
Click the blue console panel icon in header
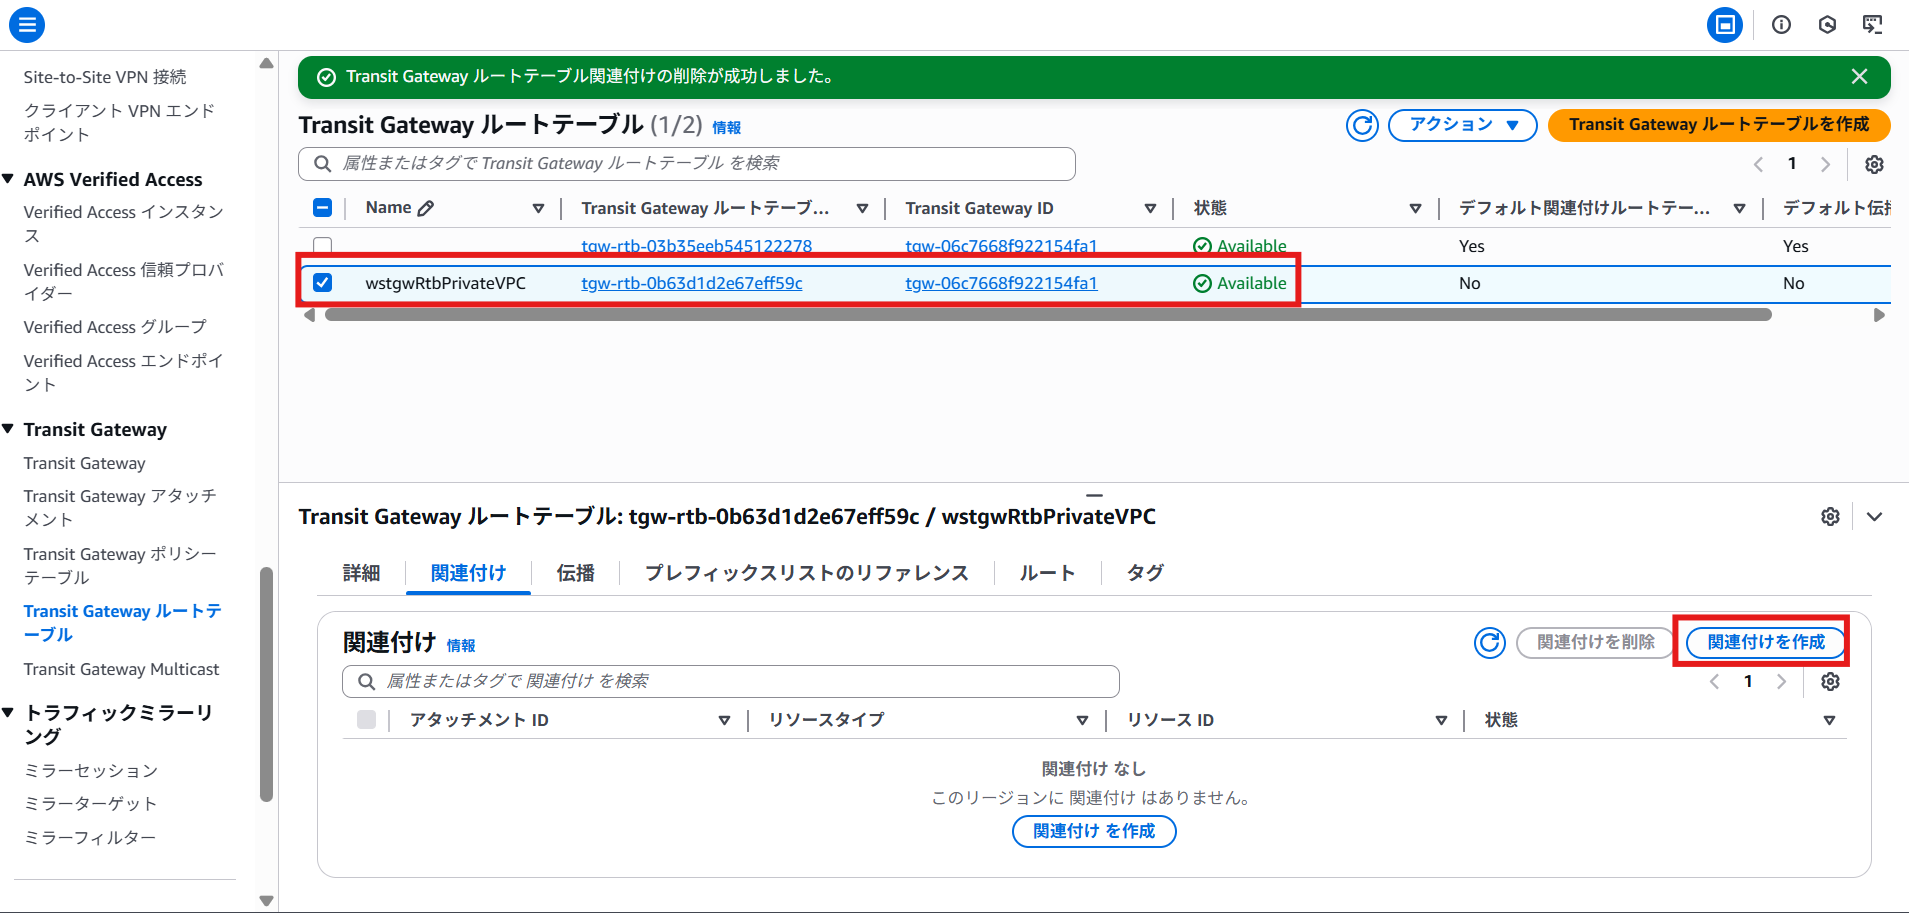1725,25
